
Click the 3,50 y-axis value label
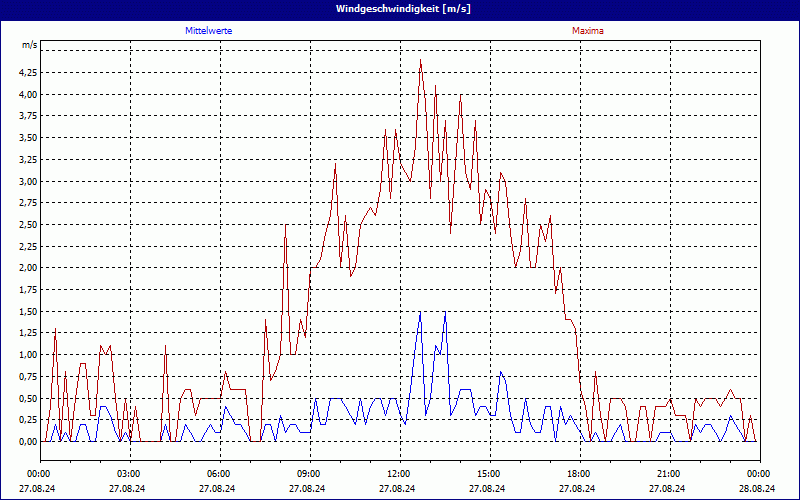[x=27, y=138]
